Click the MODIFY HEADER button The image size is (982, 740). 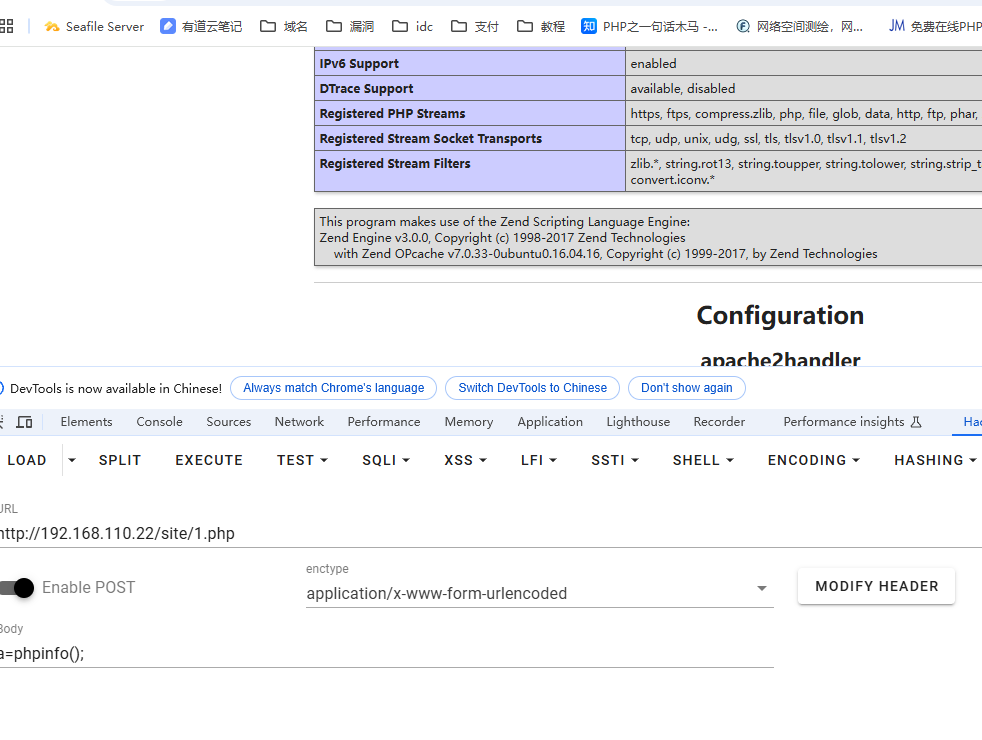876,586
